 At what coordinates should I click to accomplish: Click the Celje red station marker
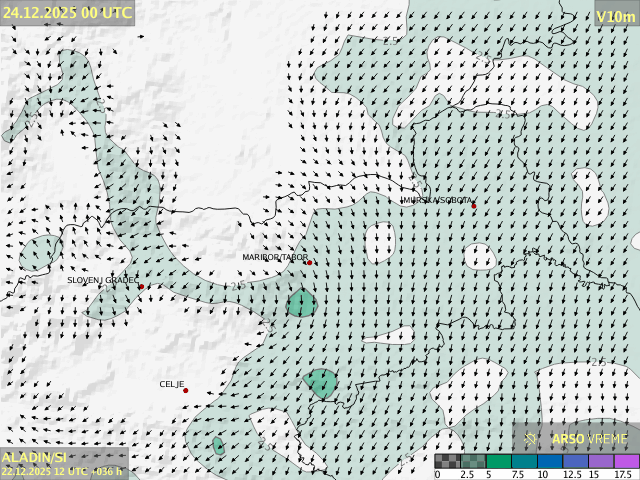[185, 390]
